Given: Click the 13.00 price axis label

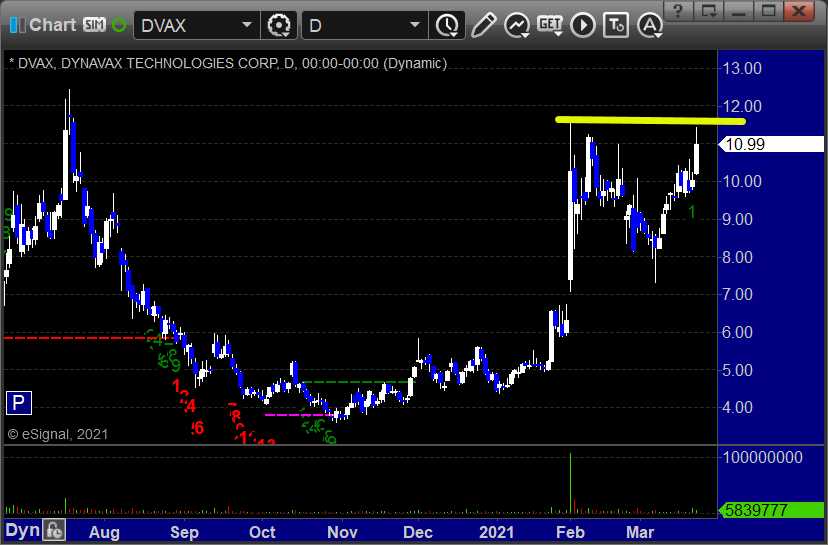Looking at the screenshot, I should pos(742,68).
